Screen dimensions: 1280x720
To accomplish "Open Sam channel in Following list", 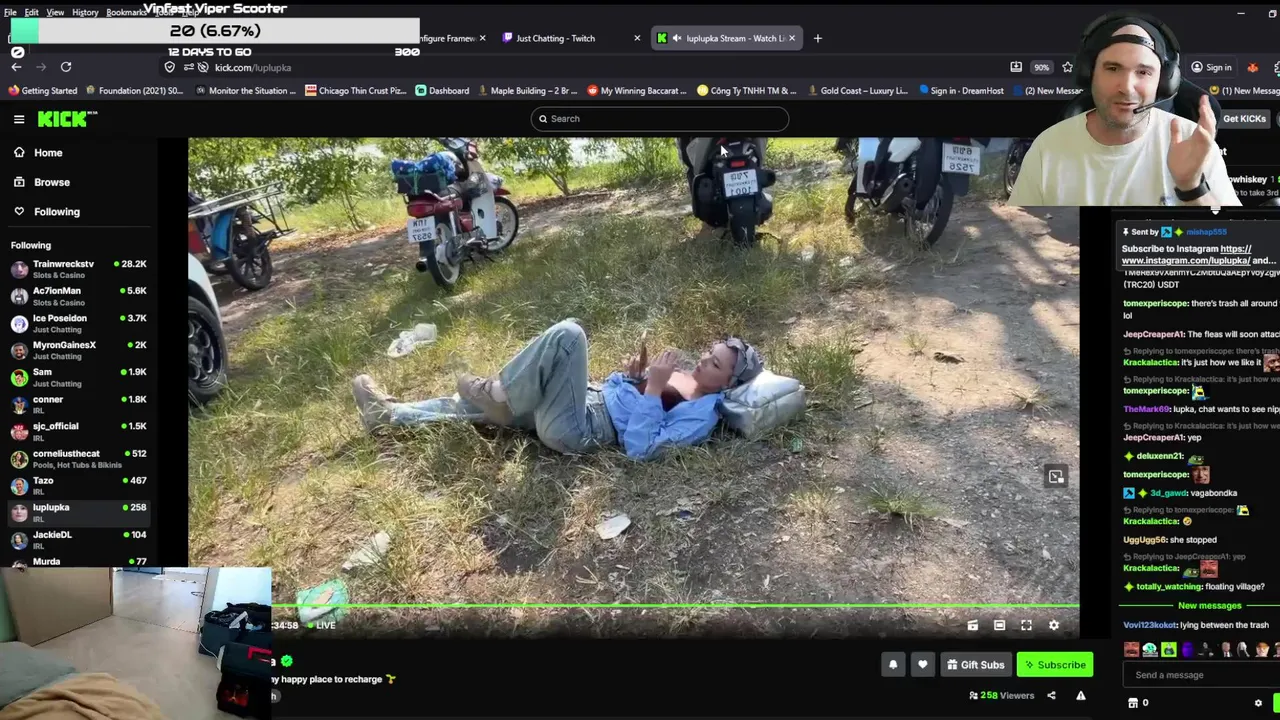I will pos(79,377).
